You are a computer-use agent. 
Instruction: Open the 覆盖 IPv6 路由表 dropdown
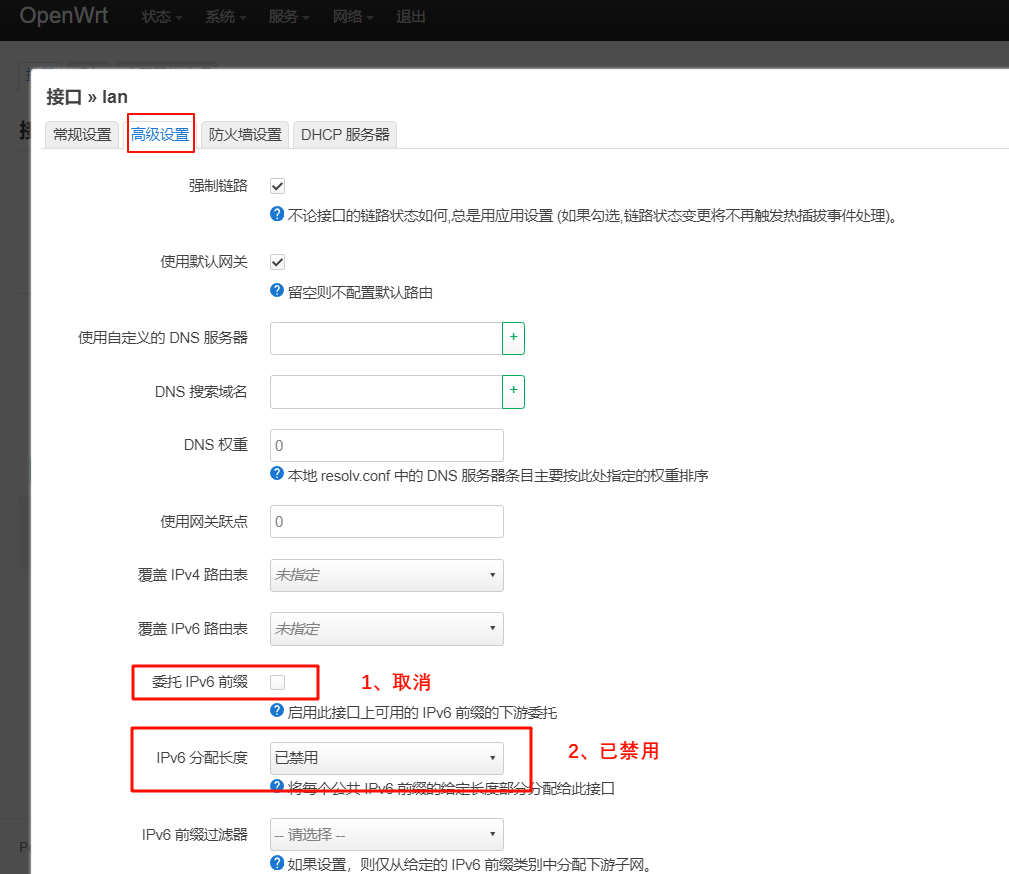click(x=386, y=628)
